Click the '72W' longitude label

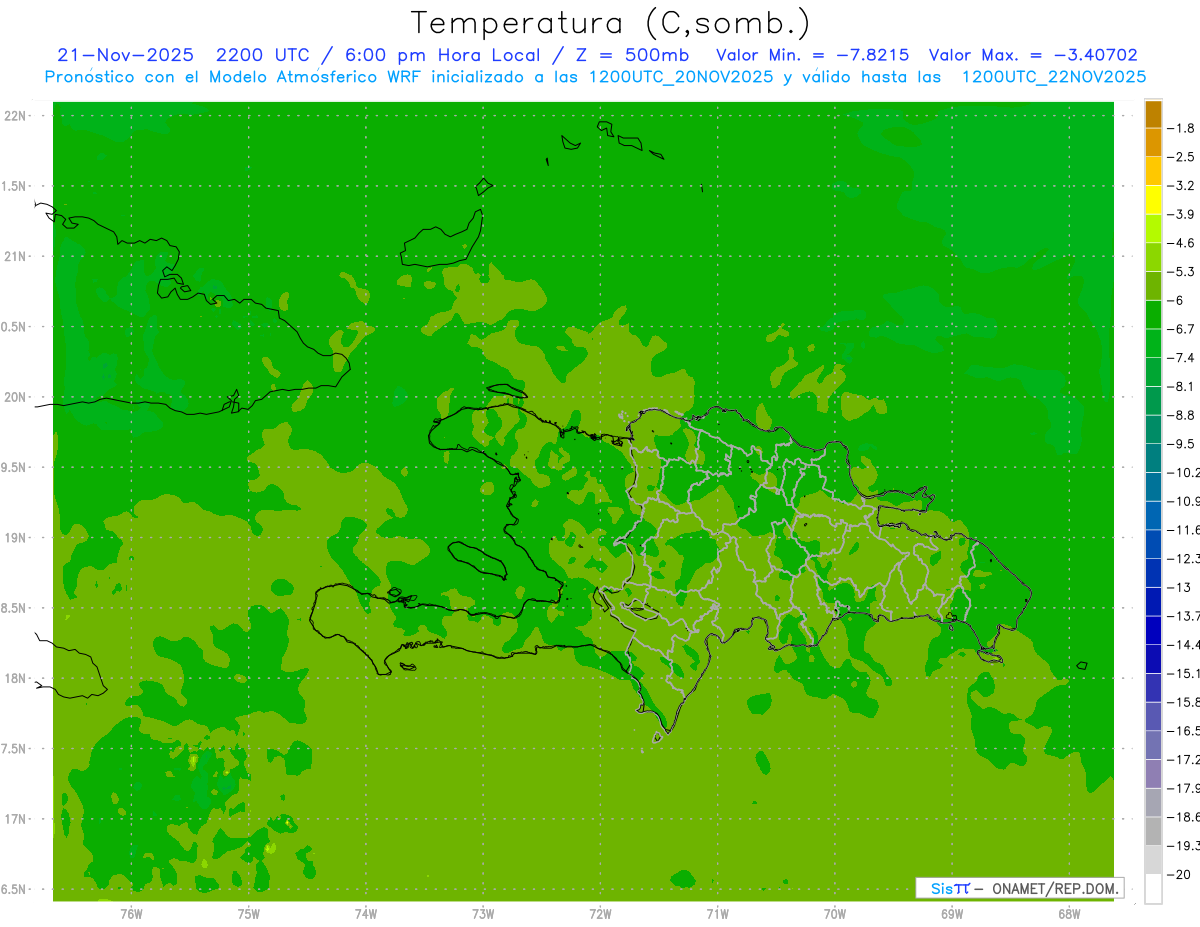tap(601, 914)
